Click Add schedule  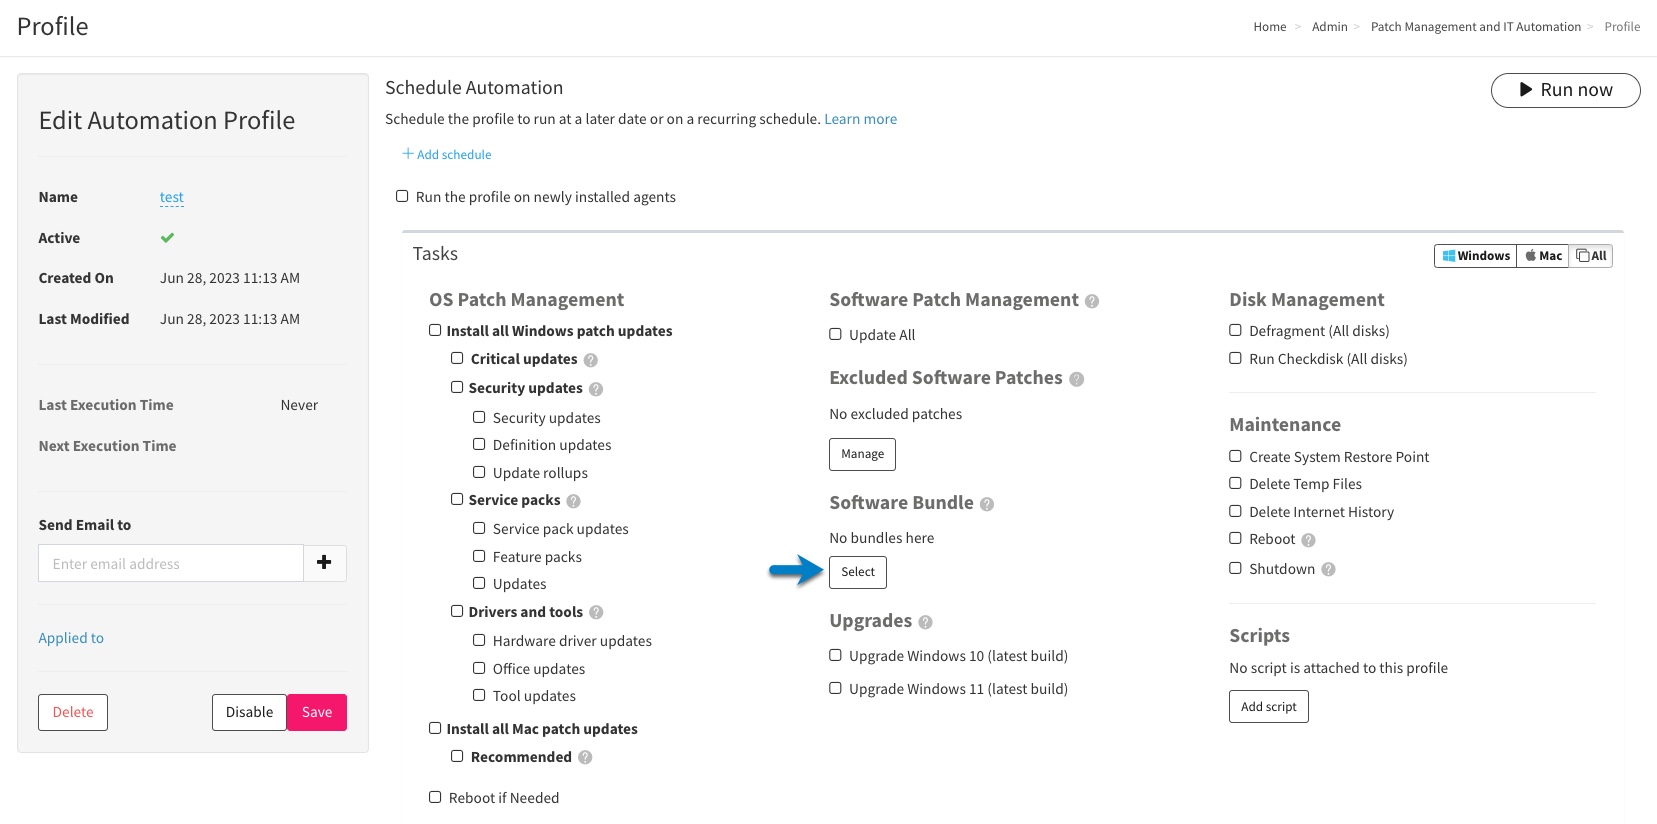pyautogui.click(x=447, y=154)
